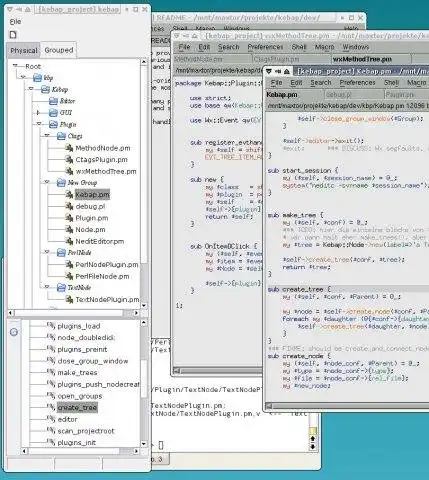Select close_group_window in methods list
Viewport: 429px width, 480px height.
tap(93, 361)
